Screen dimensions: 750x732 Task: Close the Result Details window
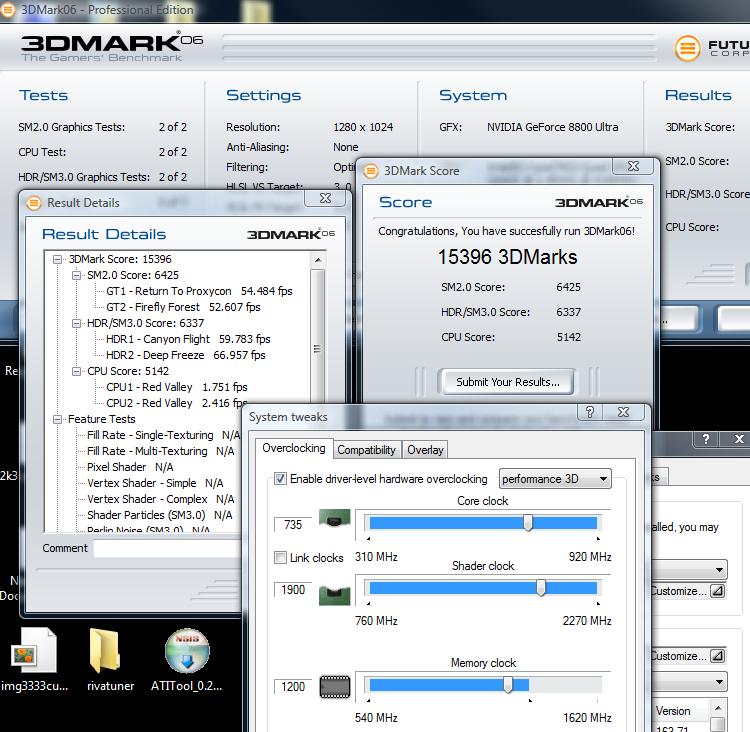coord(325,198)
